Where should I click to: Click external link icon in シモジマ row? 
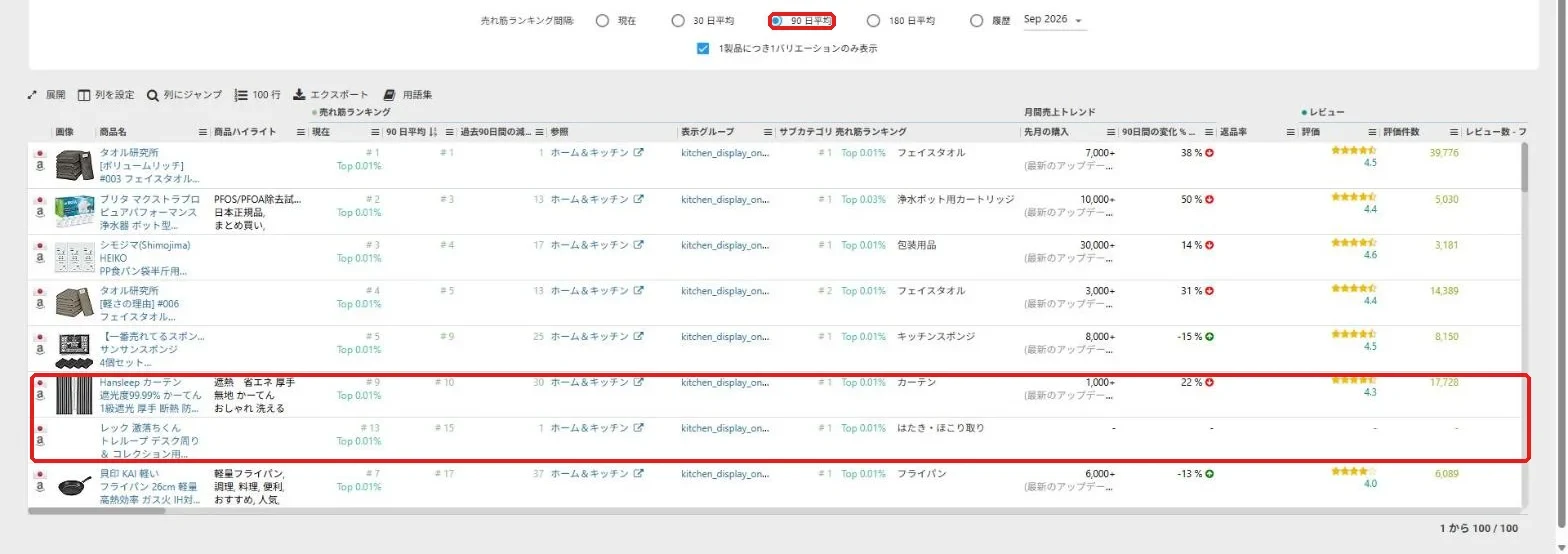639,245
